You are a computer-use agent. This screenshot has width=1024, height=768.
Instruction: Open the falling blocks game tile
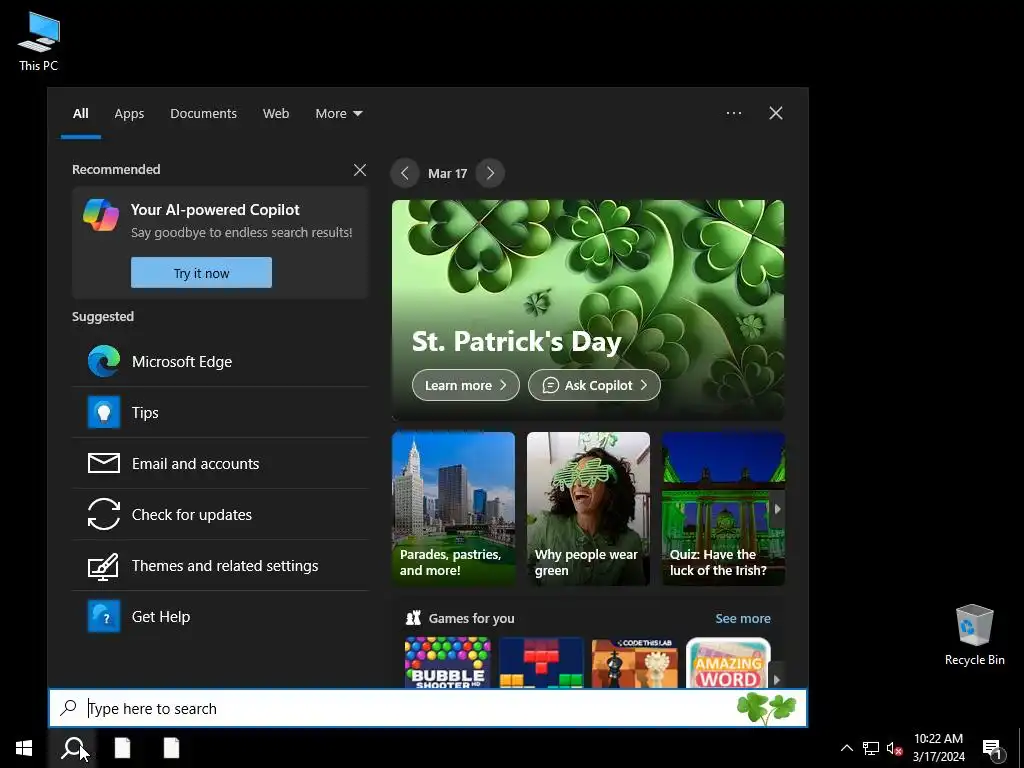point(541,662)
